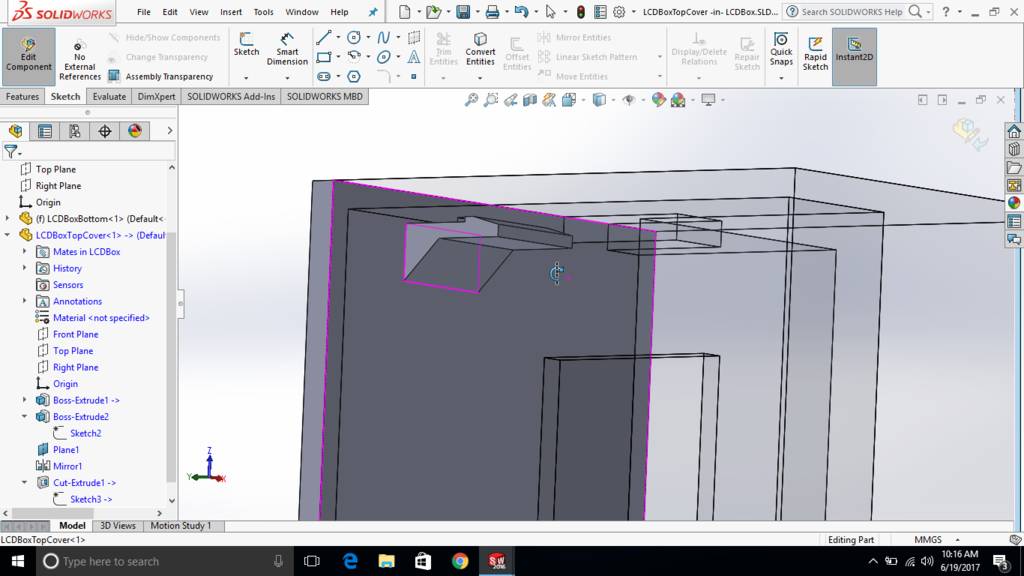Click Zoom to Fit icon
This screenshot has height=576, width=1024.
tap(471, 100)
